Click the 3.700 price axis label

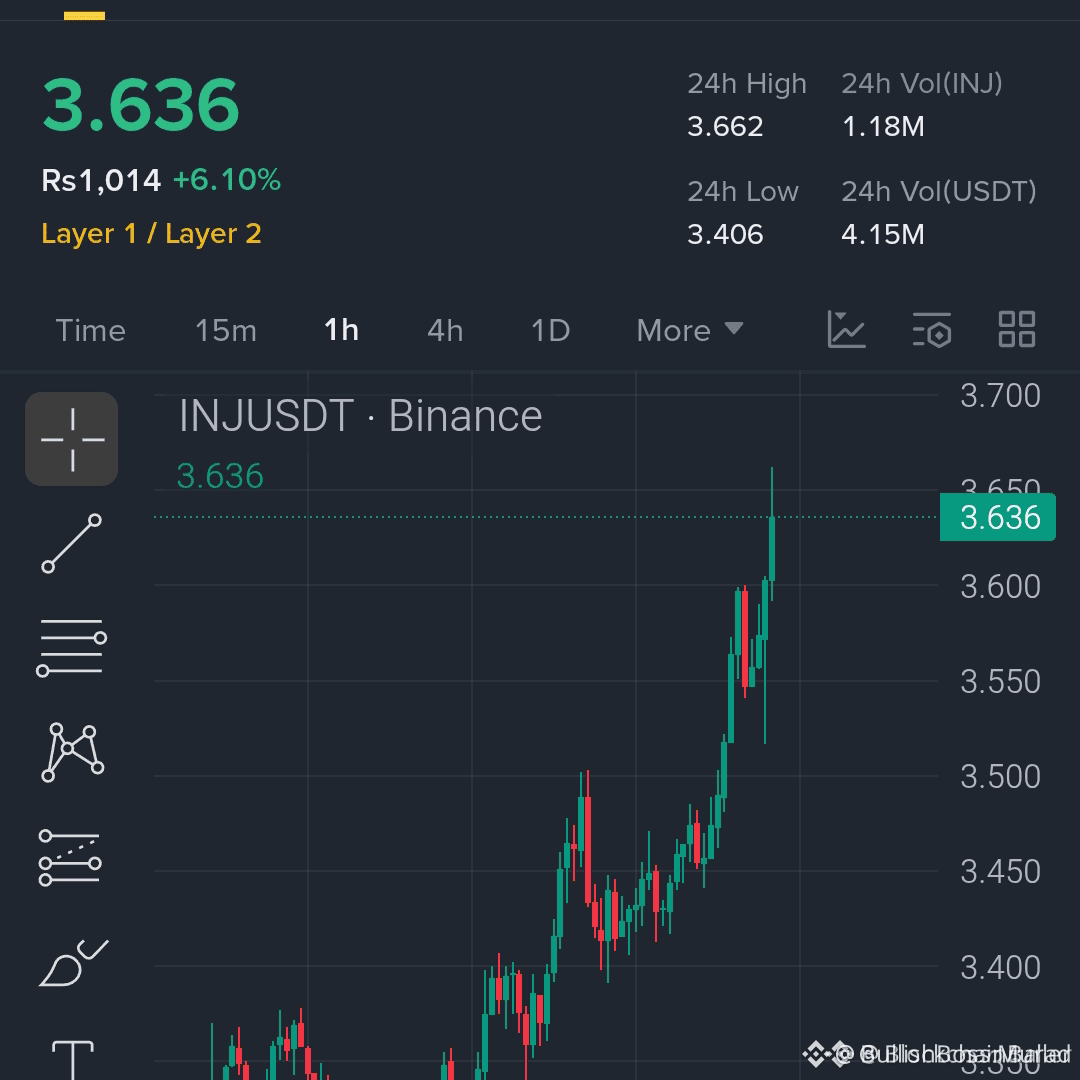coord(1000,395)
